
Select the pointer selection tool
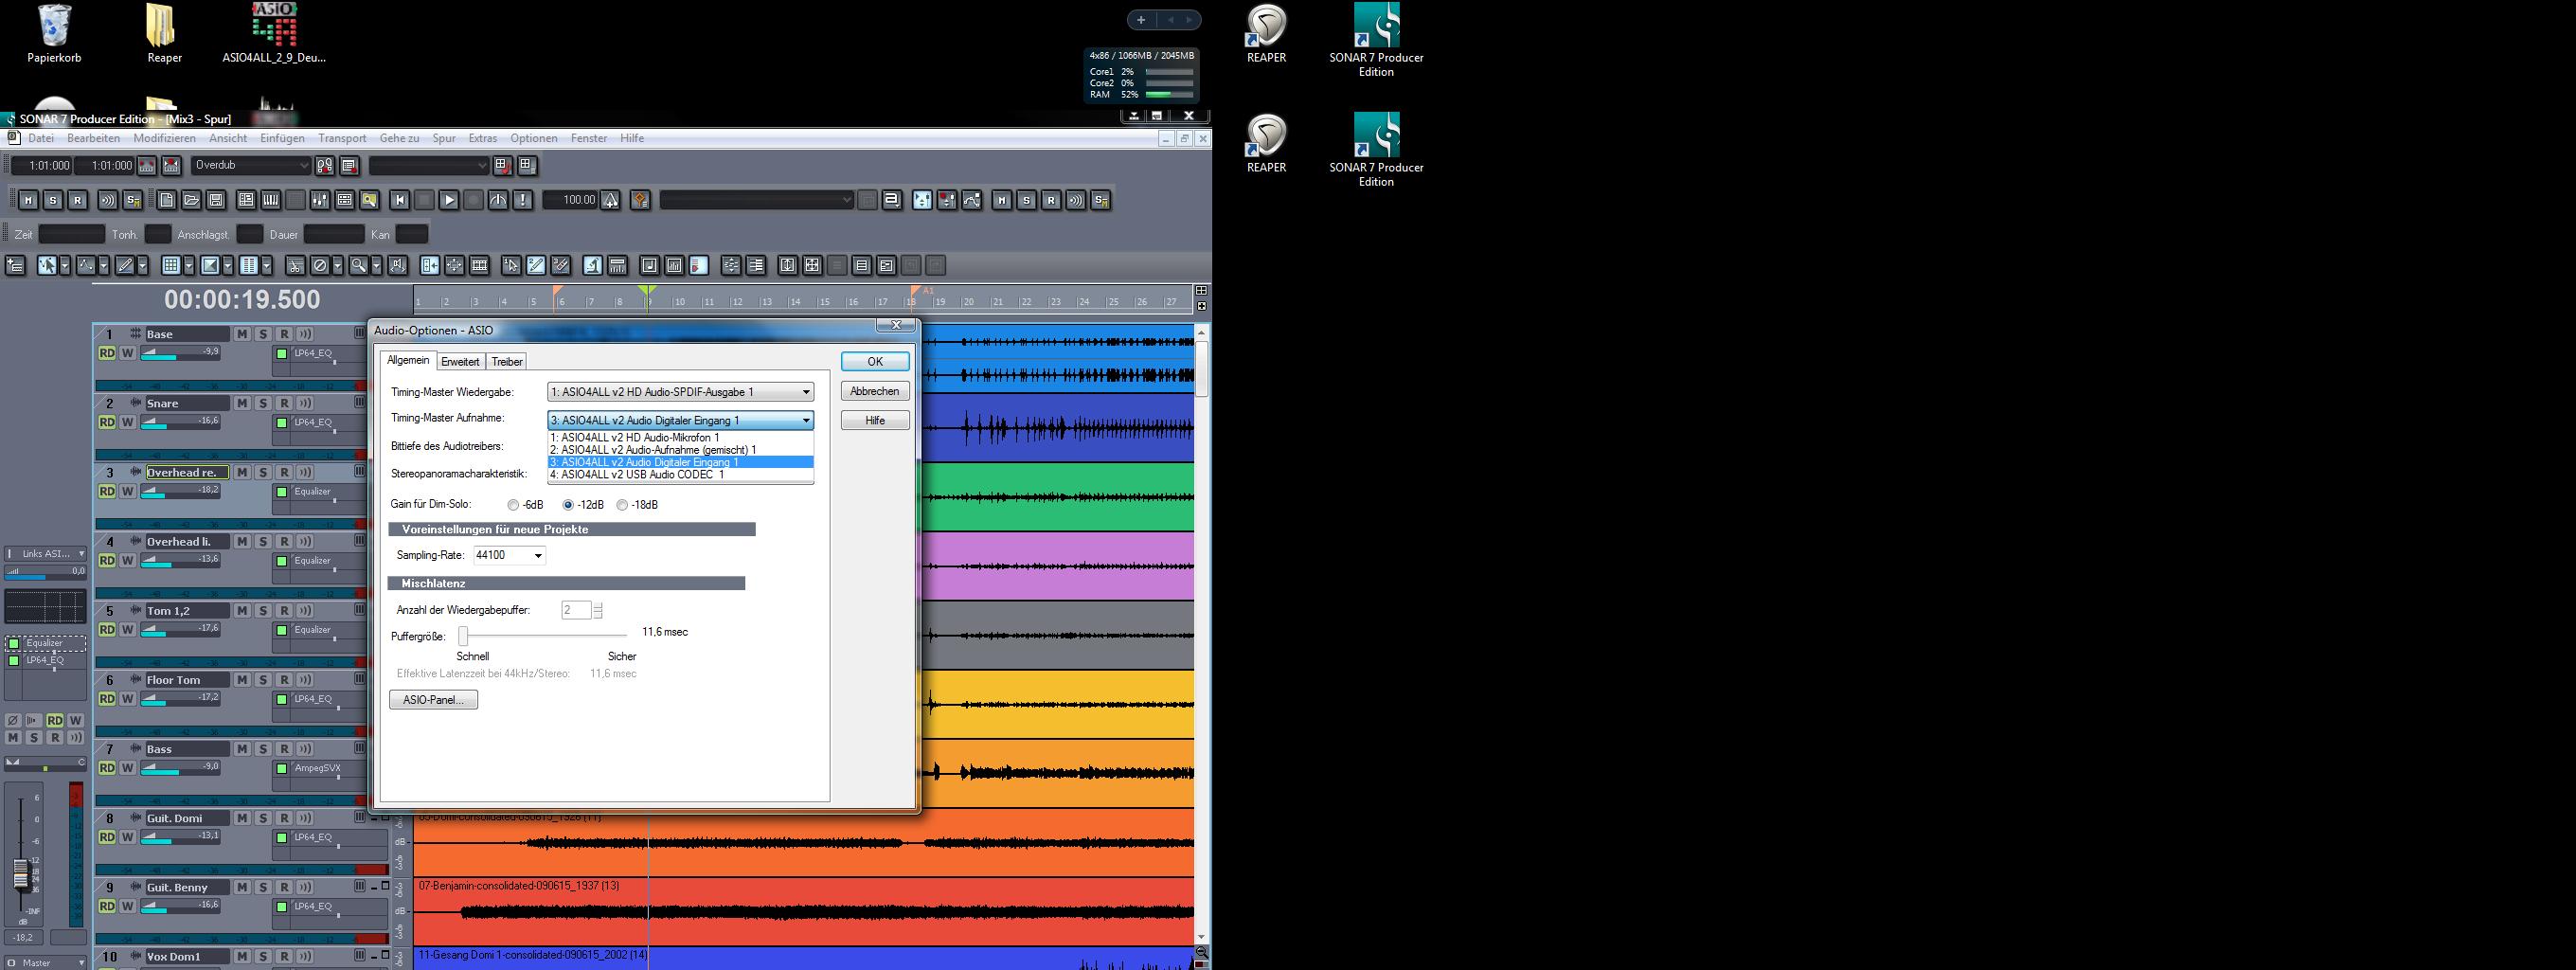47,265
